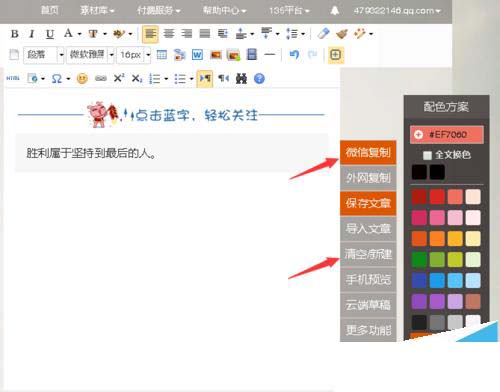Click the 保存文章 button
This screenshot has width=500, height=392.
pos(368,203)
